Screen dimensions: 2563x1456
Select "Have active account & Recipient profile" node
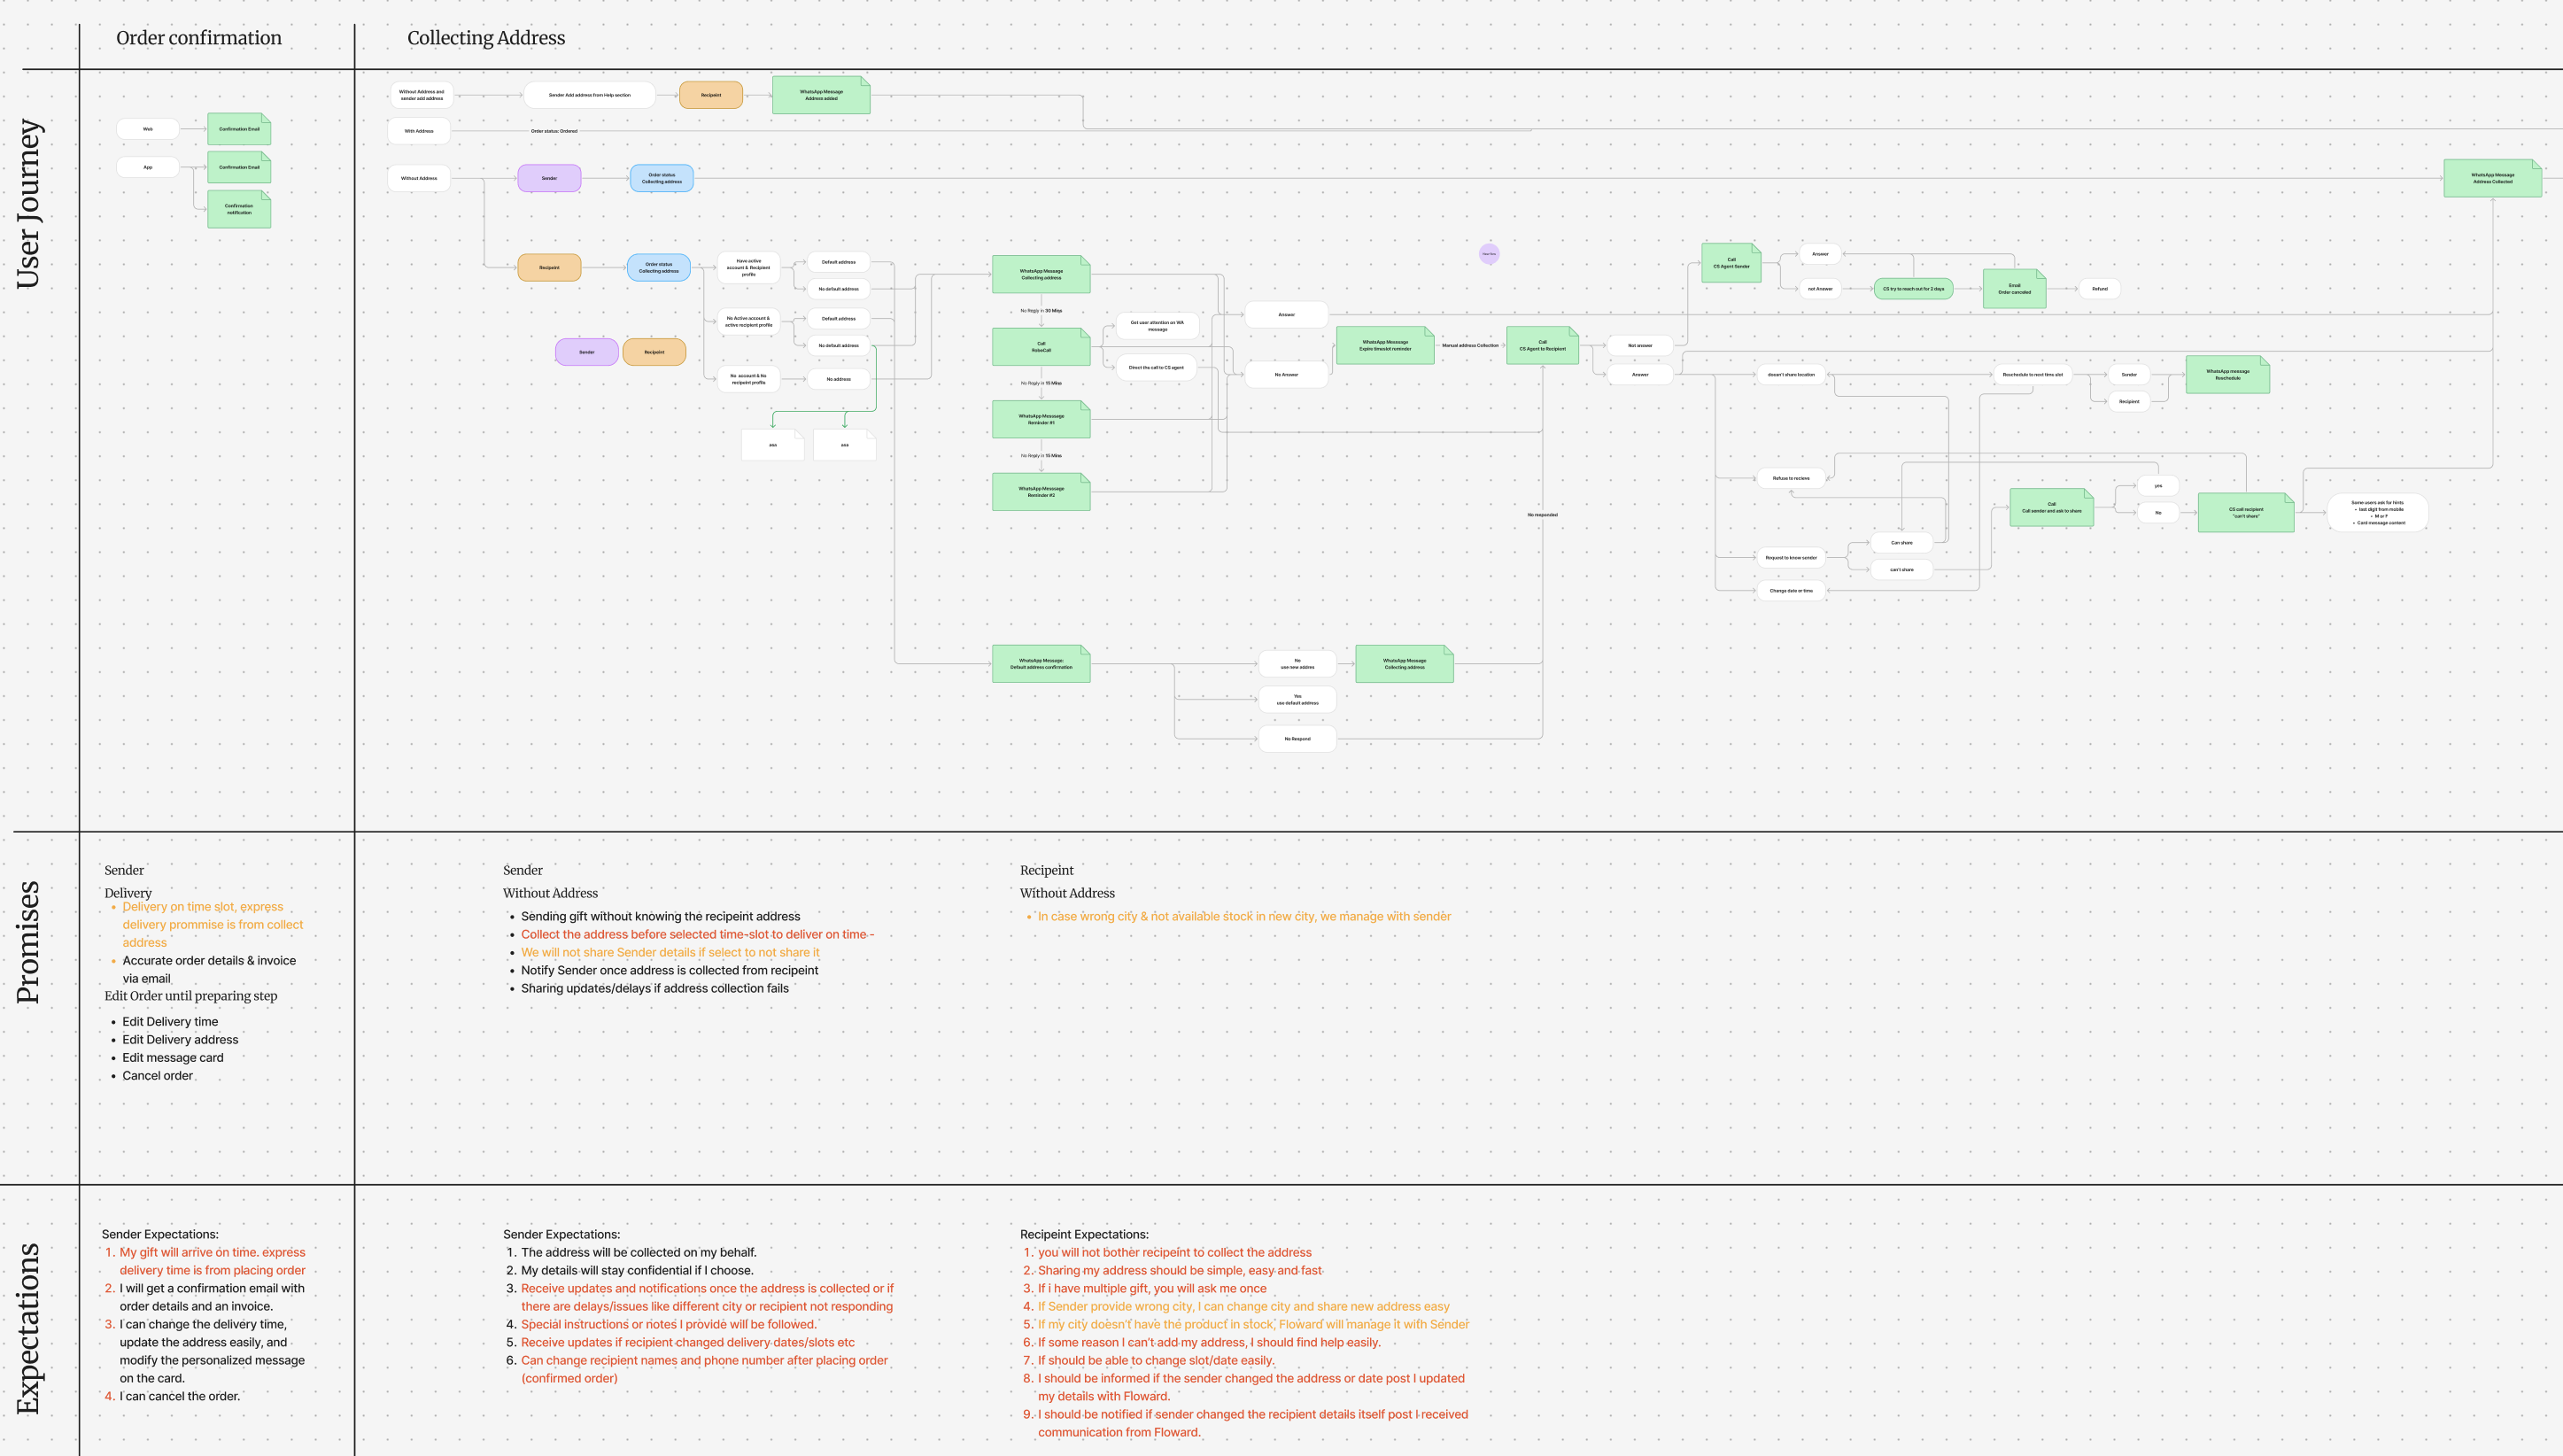748,268
